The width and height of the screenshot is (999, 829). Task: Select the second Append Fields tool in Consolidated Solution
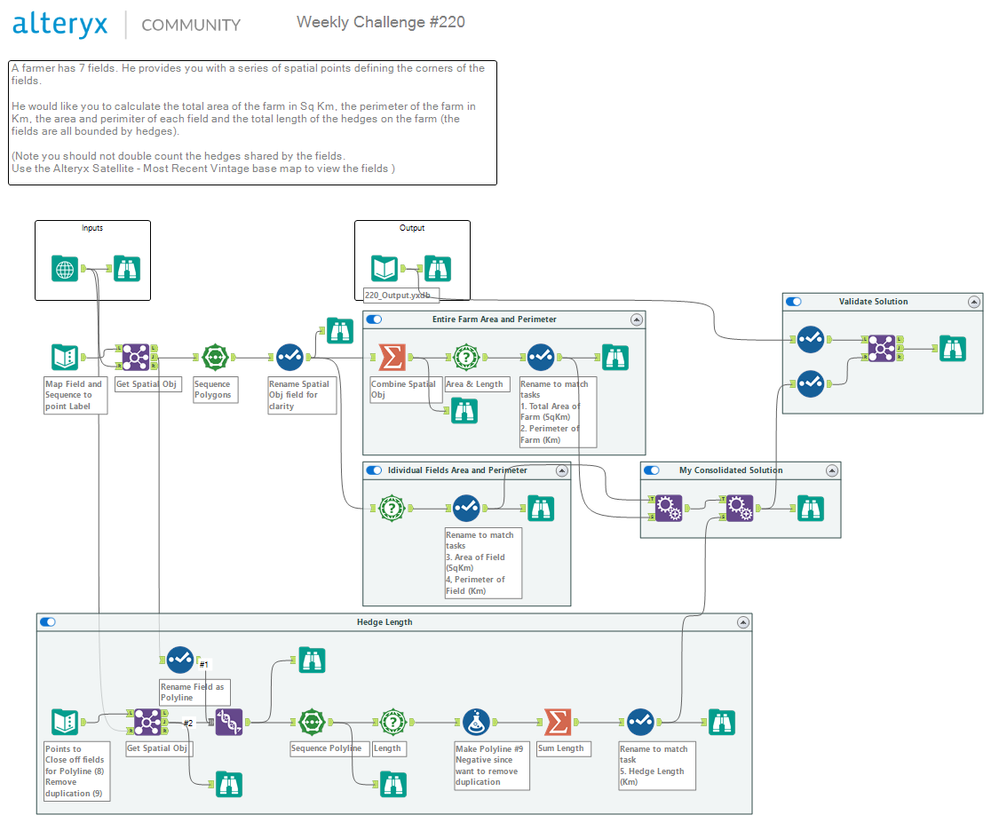click(740, 508)
